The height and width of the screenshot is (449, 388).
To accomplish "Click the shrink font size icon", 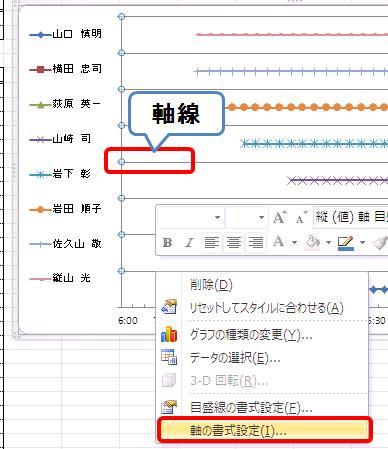I will 301,218.
